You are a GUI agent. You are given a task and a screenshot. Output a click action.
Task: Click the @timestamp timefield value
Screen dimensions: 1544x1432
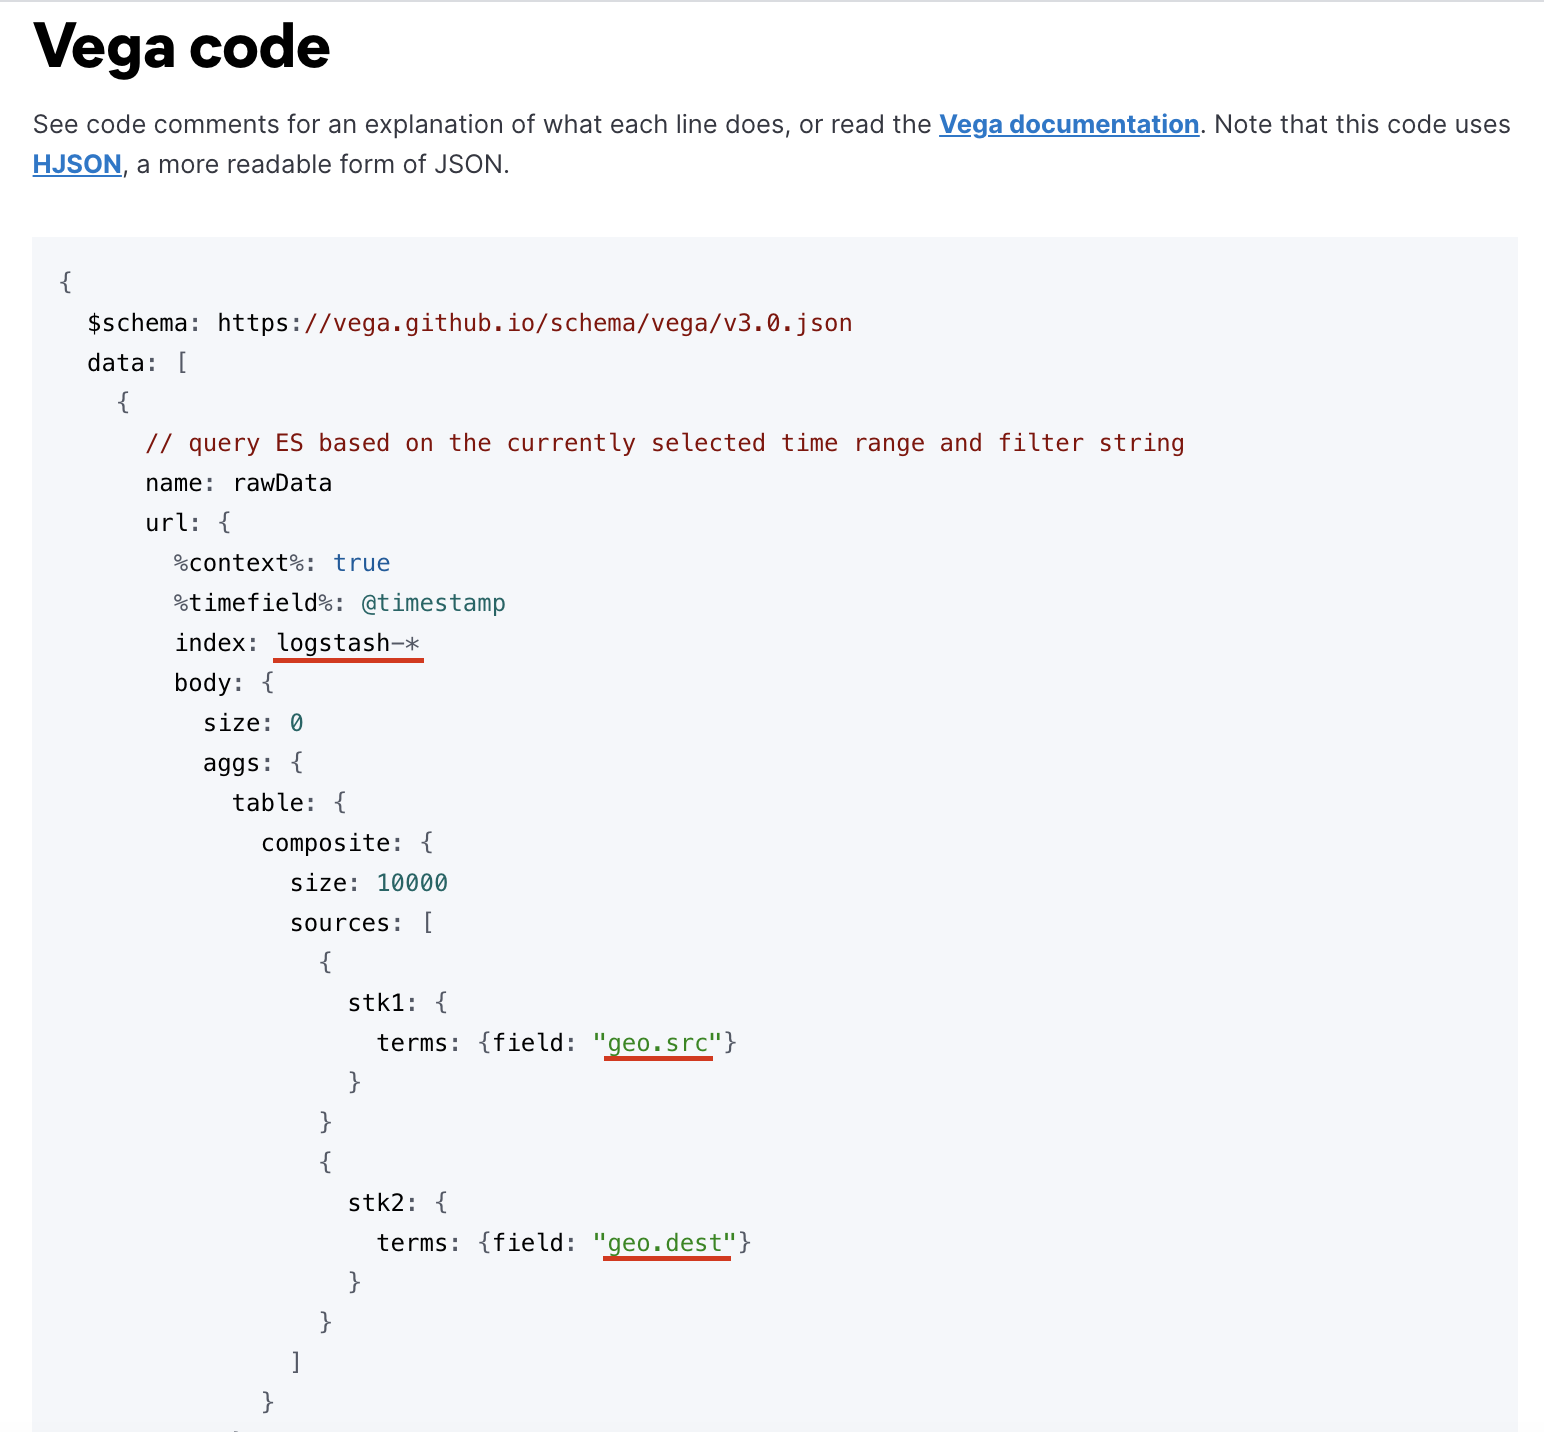[434, 603]
